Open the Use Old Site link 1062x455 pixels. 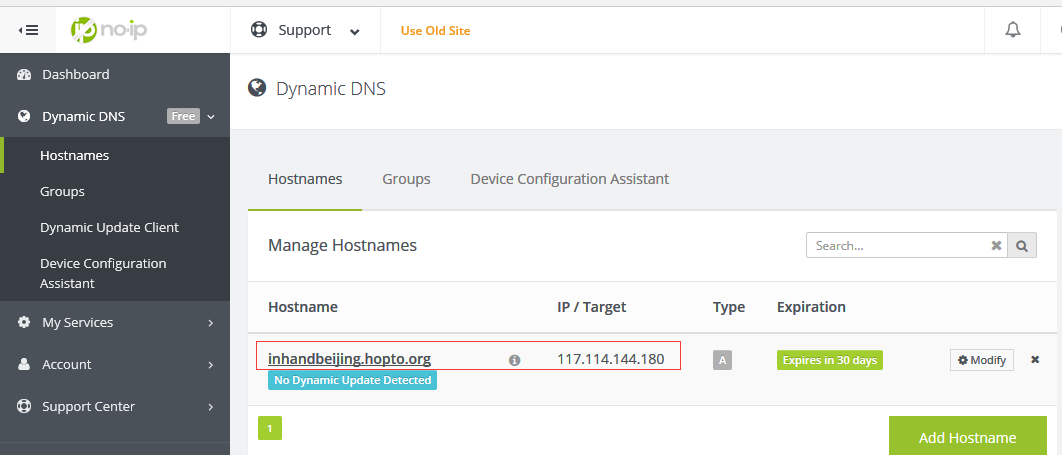(x=435, y=30)
